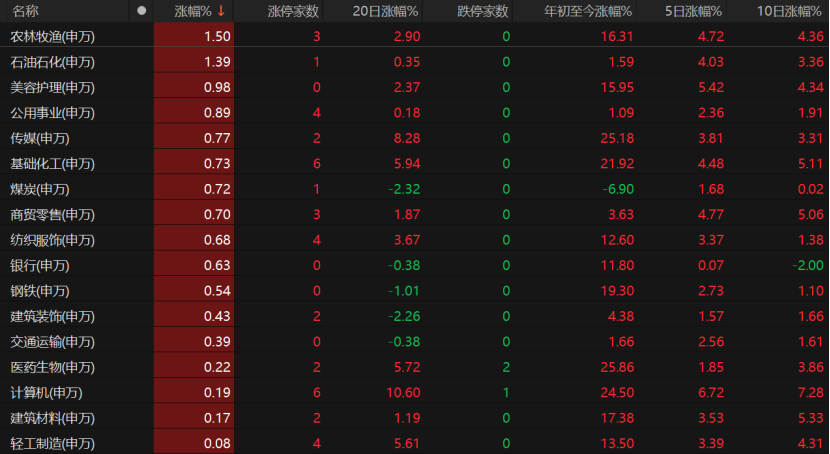Click 10日涨幅 value 5.33 for 建筑材料
This screenshot has width=830, height=454.
pyautogui.click(x=811, y=417)
